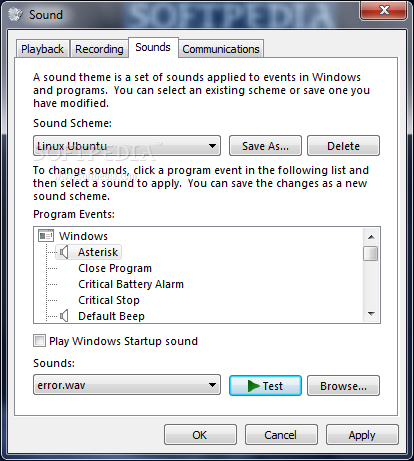The width and height of the screenshot is (414, 461).
Task: Click the Sound speaker icon in title bar
Action: click(x=15, y=14)
